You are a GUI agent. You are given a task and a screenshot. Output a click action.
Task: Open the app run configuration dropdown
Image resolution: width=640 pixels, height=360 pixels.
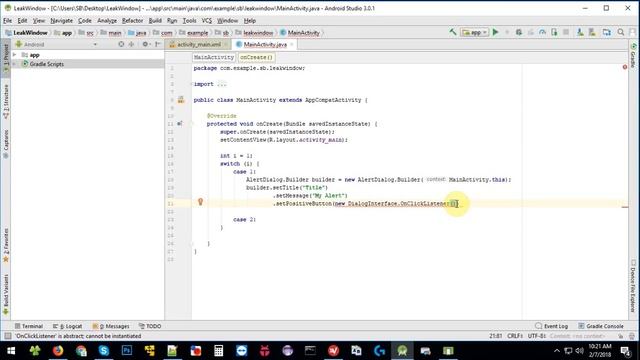click(474, 32)
